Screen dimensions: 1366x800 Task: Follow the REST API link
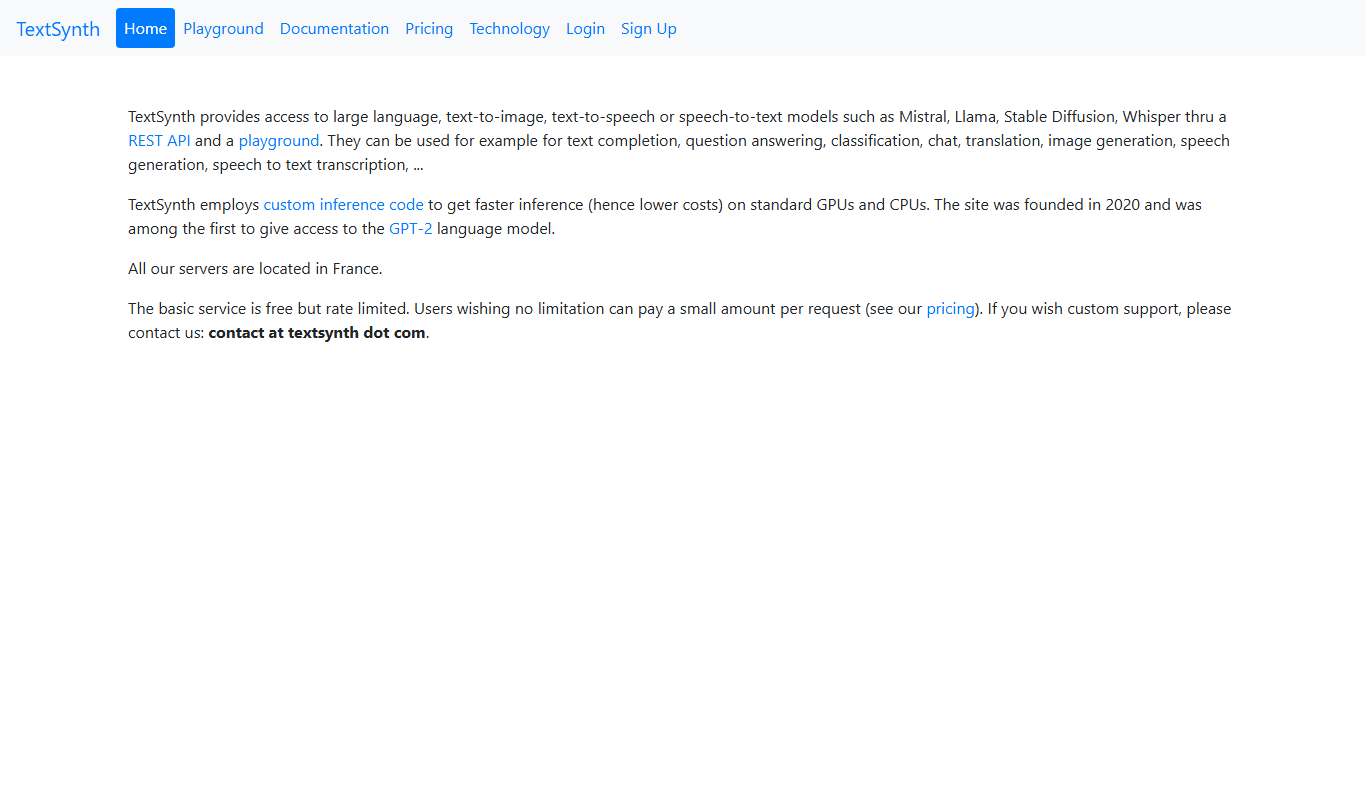[x=159, y=141]
